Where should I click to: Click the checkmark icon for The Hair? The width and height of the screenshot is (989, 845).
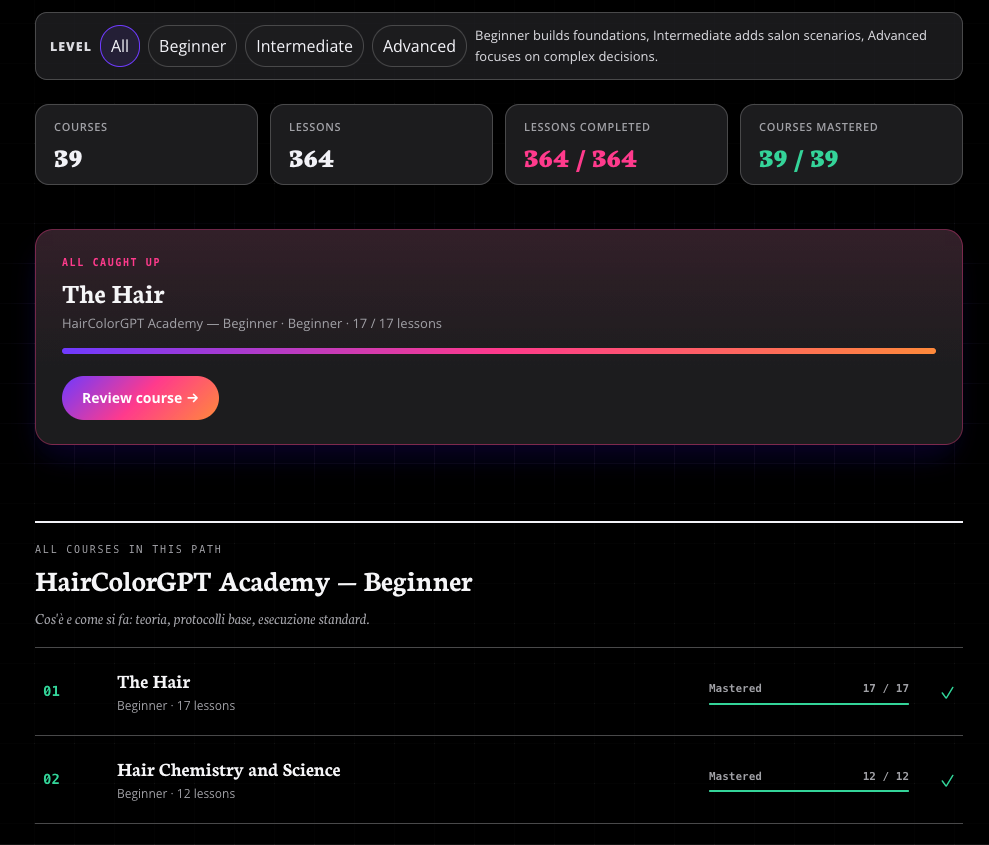click(947, 692)
